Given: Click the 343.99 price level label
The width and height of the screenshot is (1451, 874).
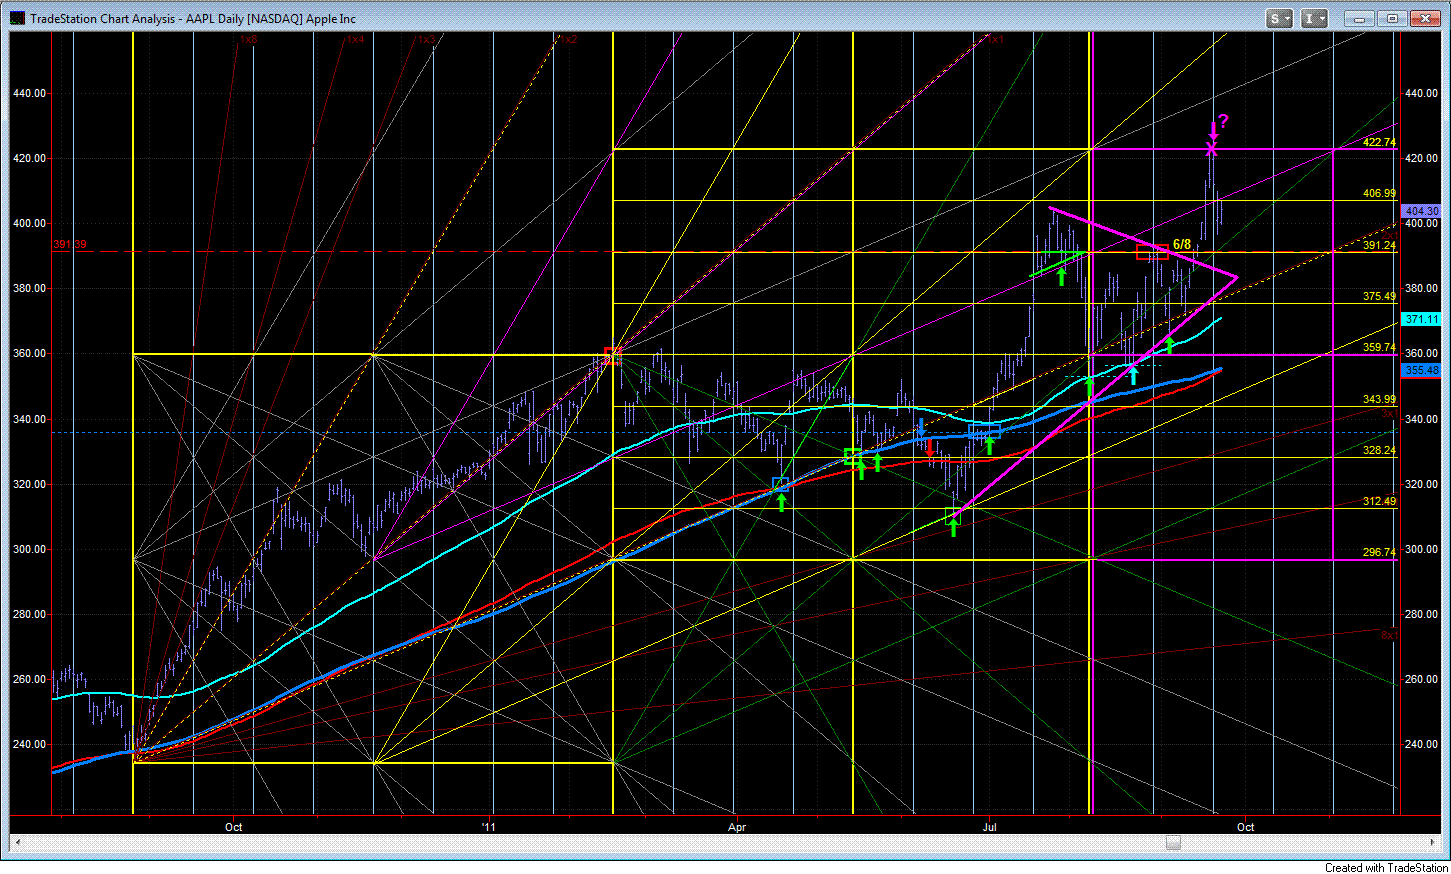Looking at the screenshot, I should pos(1379,399).
